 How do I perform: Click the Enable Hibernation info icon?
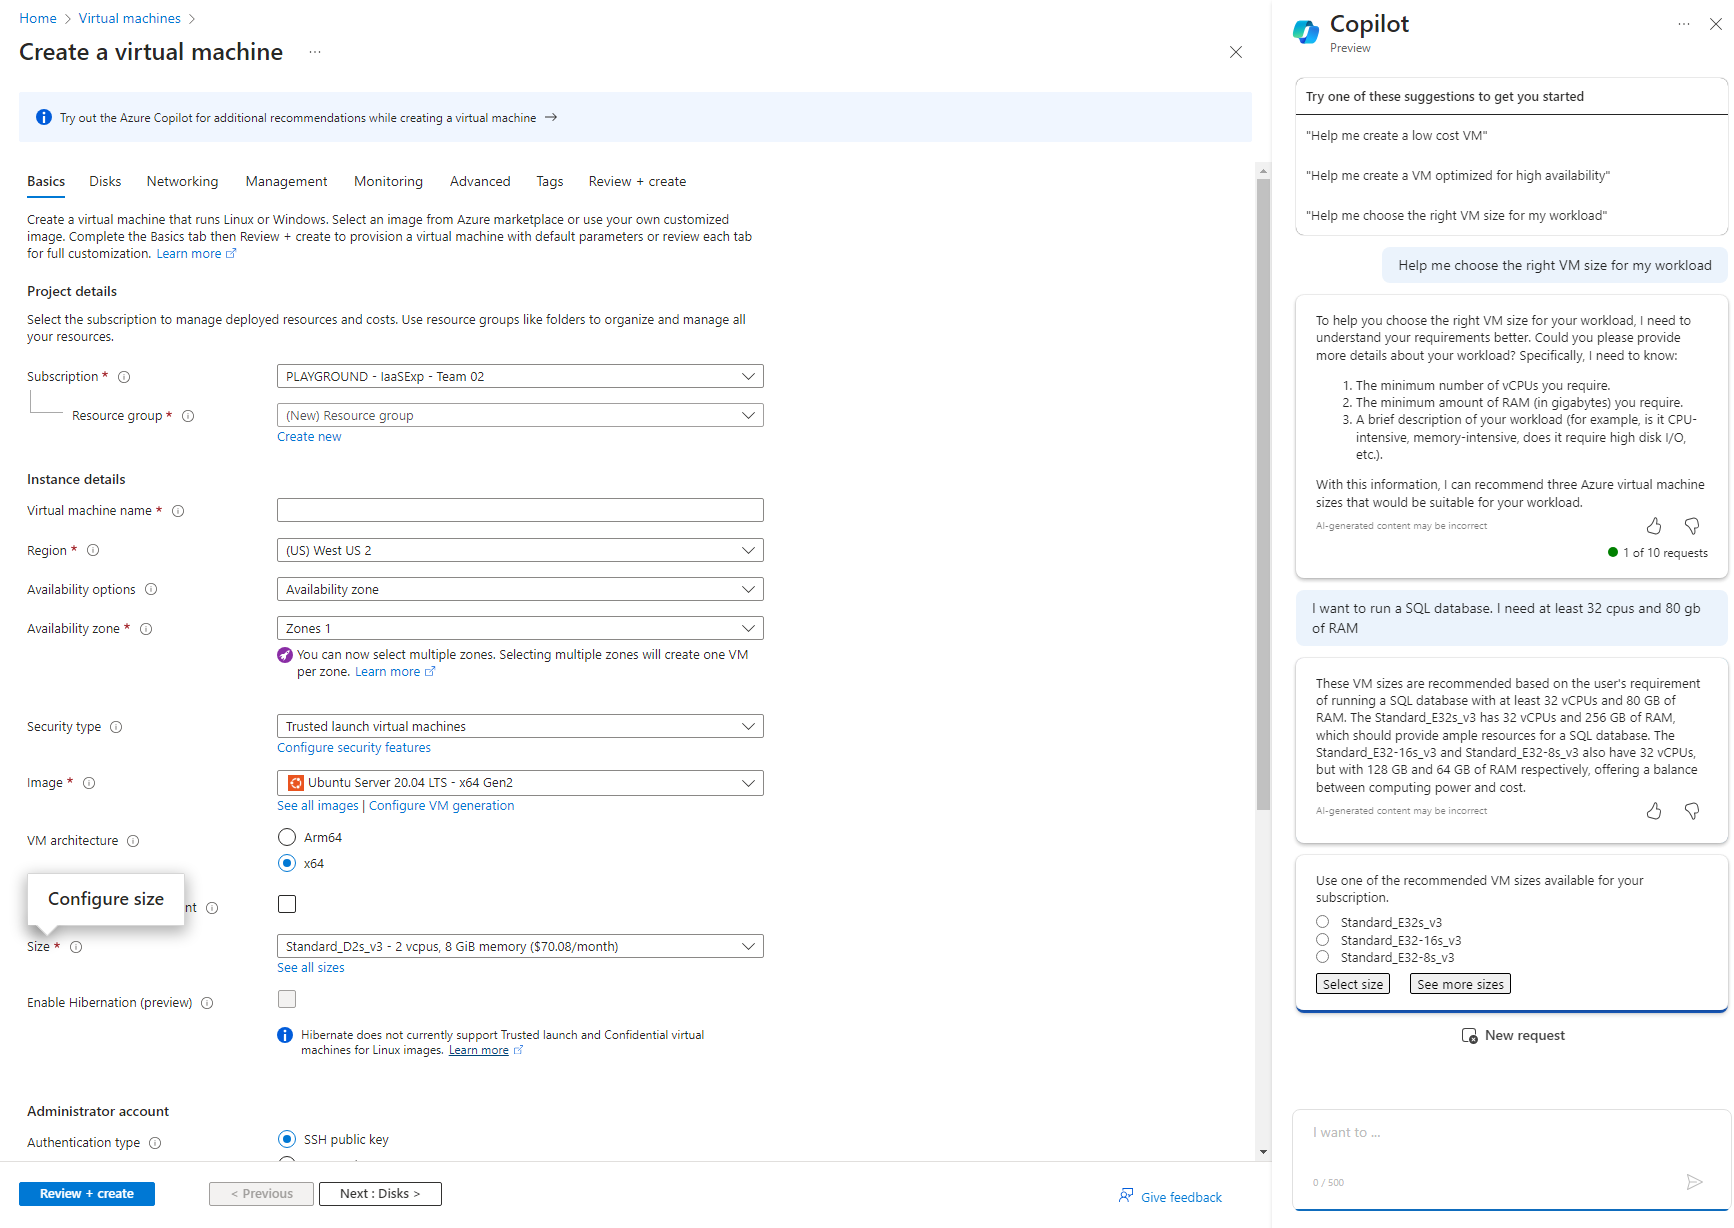[x=207, y=1003]
